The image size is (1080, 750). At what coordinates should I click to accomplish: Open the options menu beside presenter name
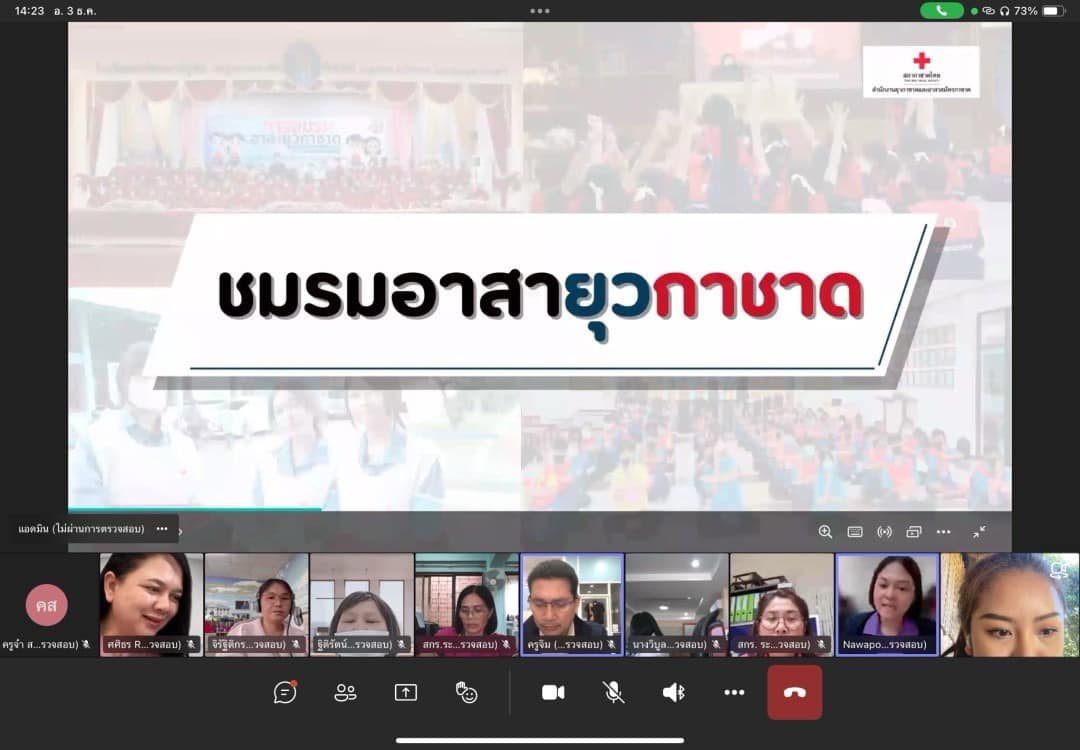pos(162,529)
